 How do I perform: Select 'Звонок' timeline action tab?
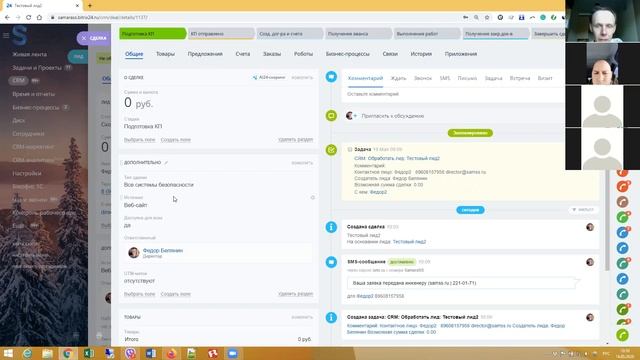click(422, 78)
